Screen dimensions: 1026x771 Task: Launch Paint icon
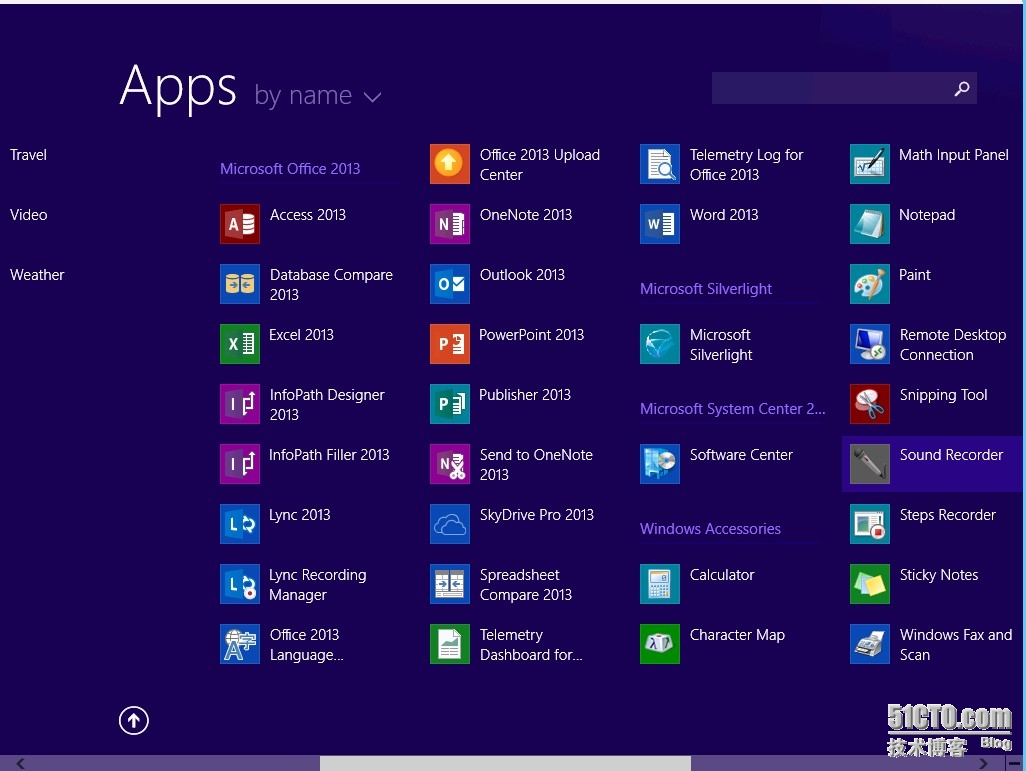click(870, 284)
